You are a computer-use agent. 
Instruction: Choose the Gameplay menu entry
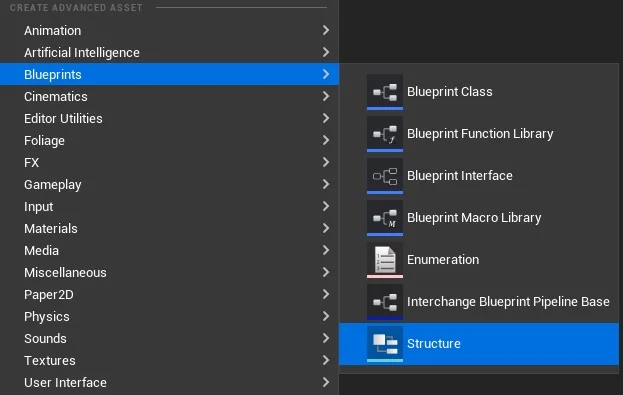click(169, 184)
